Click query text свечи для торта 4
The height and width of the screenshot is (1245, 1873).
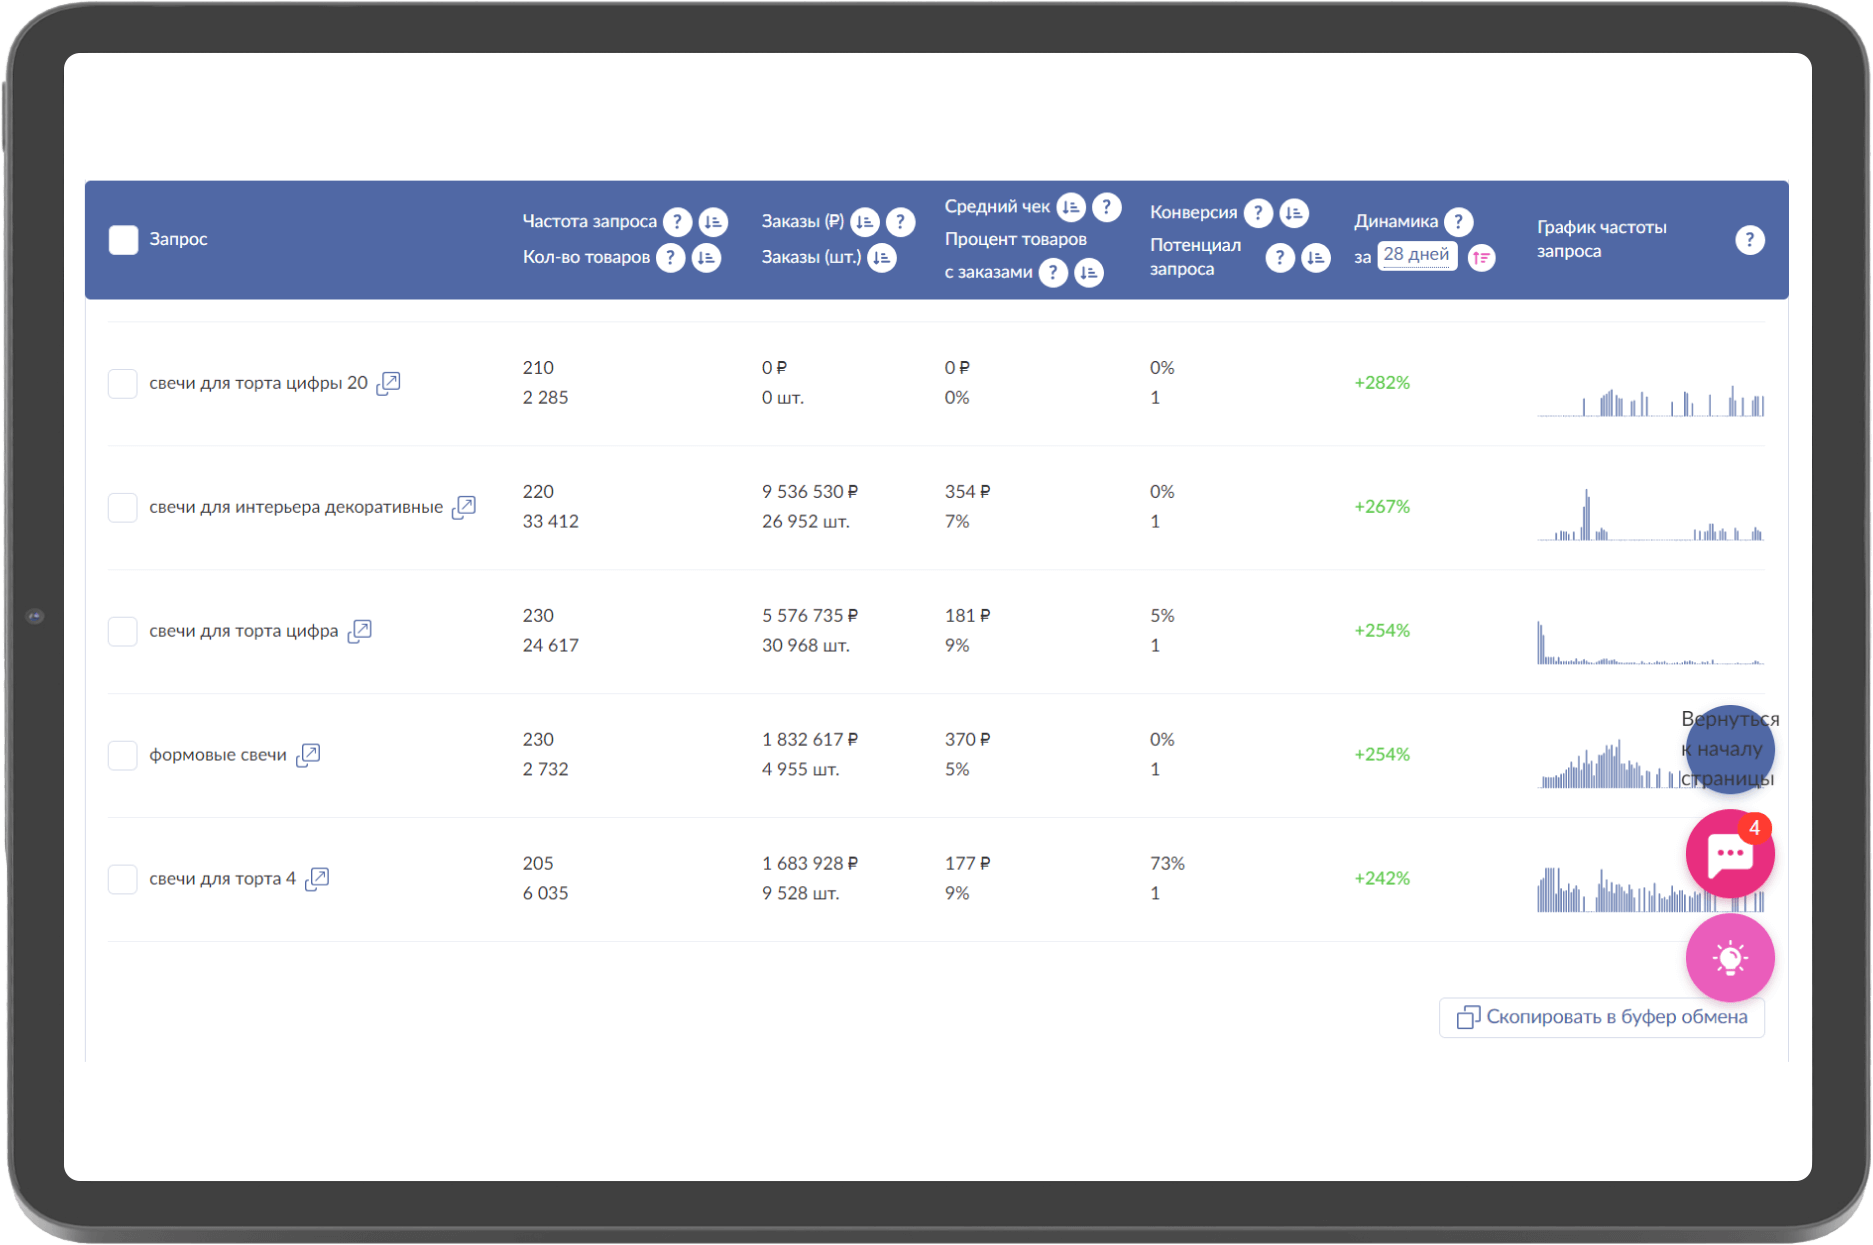(222, 879)
